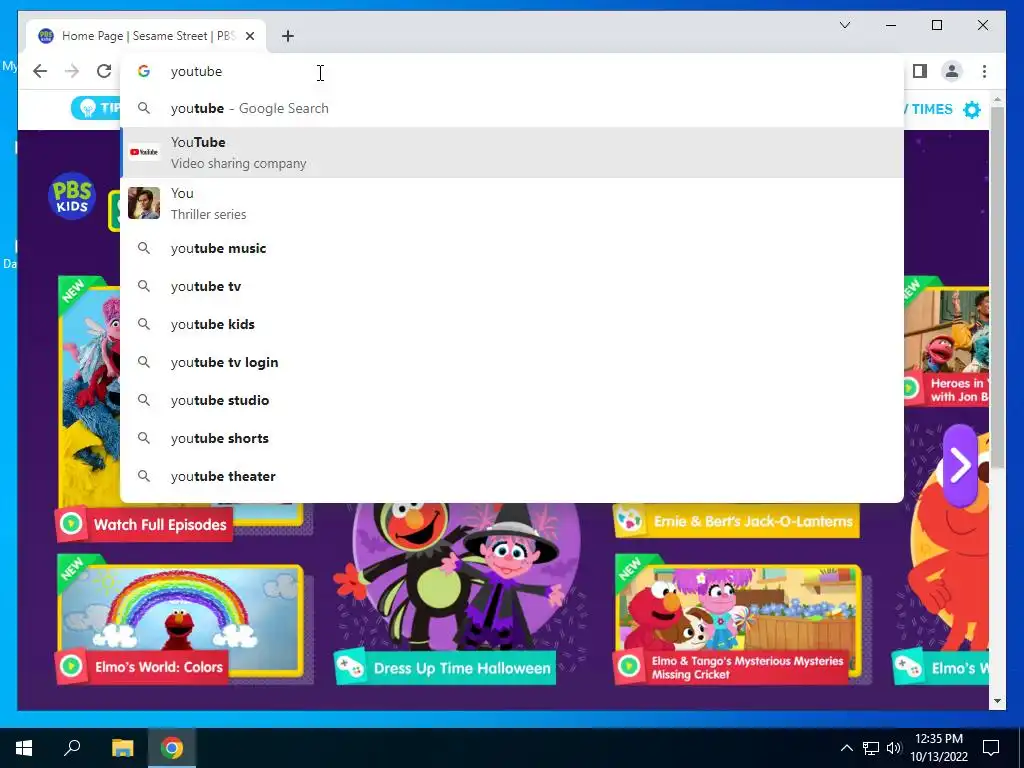Open the Windows Start menu
The image size is (1024, 768).
point(24,748)
